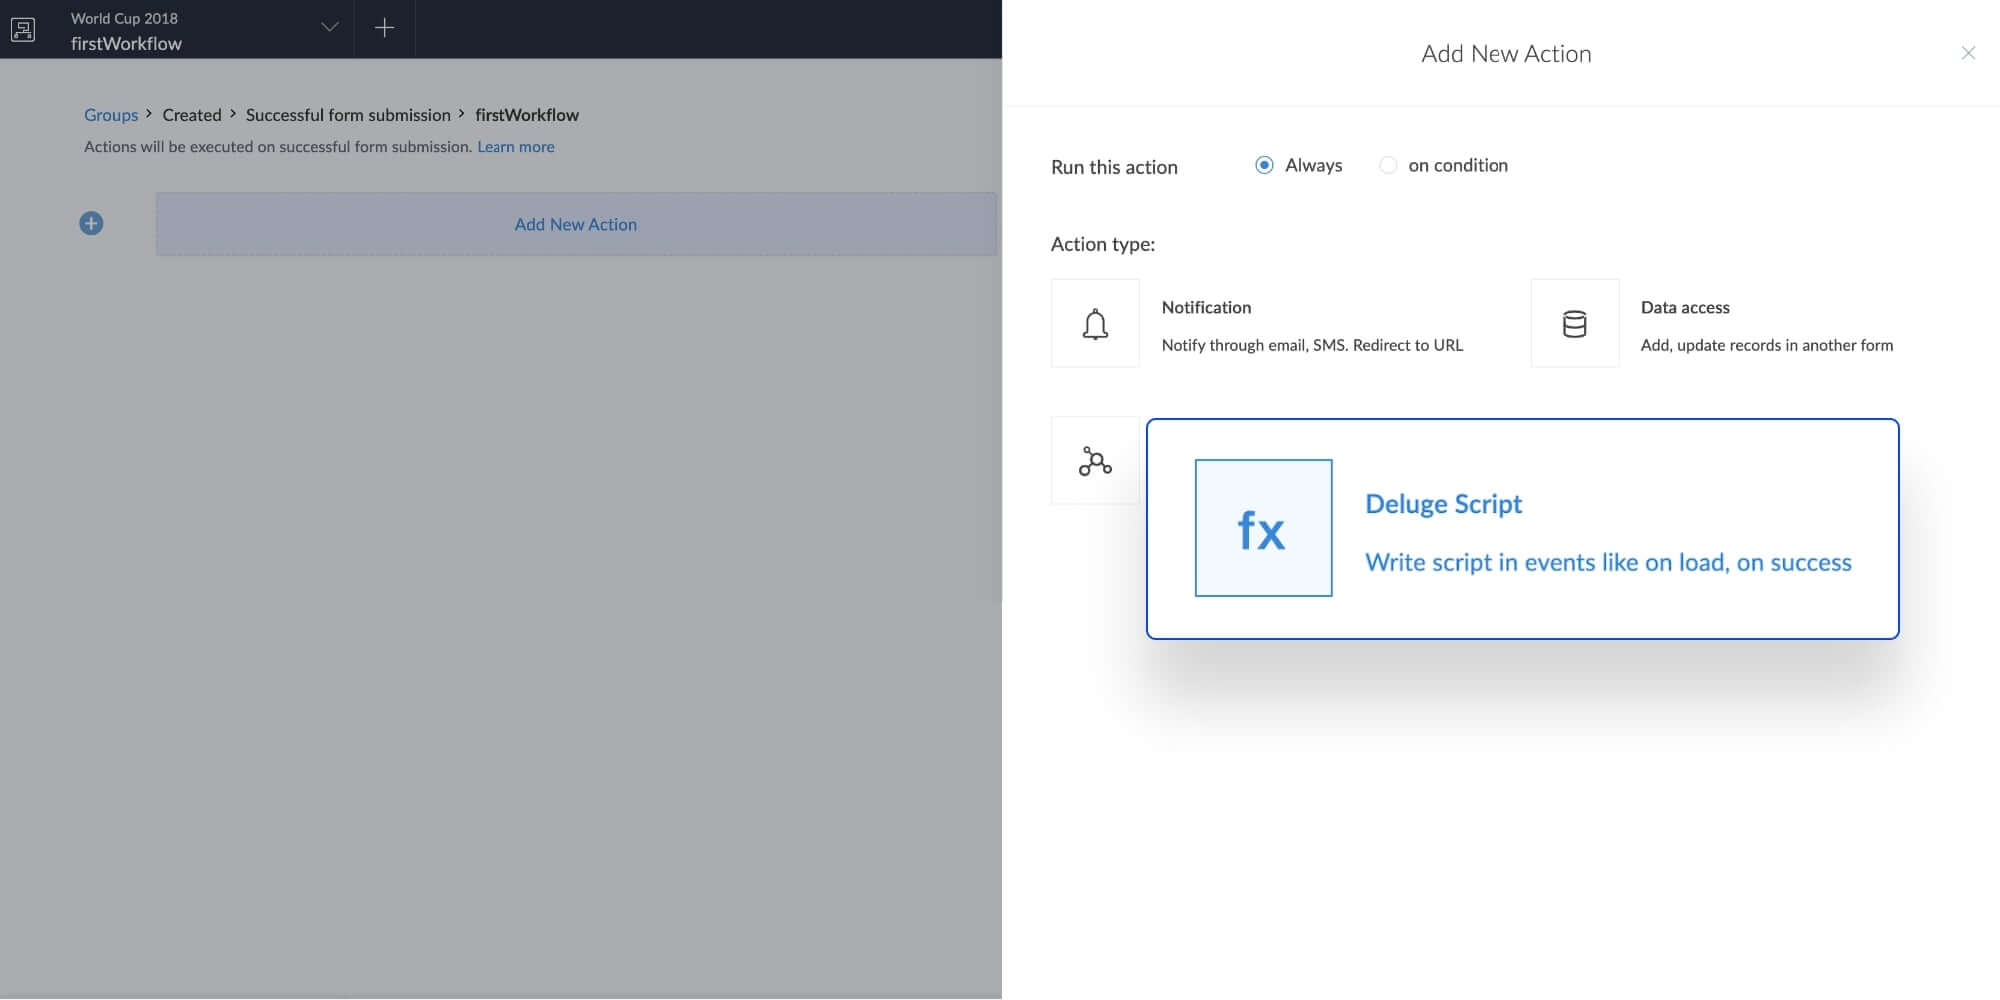Select the Notification action type label
2000x1000 pixels.
(1206, 308)
